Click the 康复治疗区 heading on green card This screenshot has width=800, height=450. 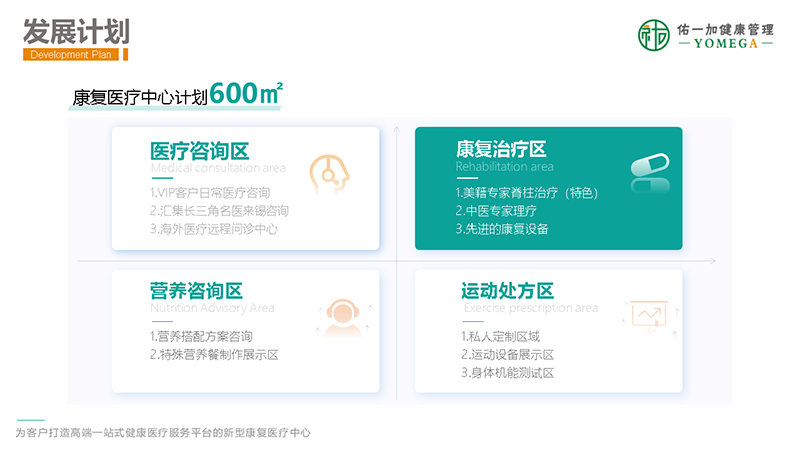502,149
